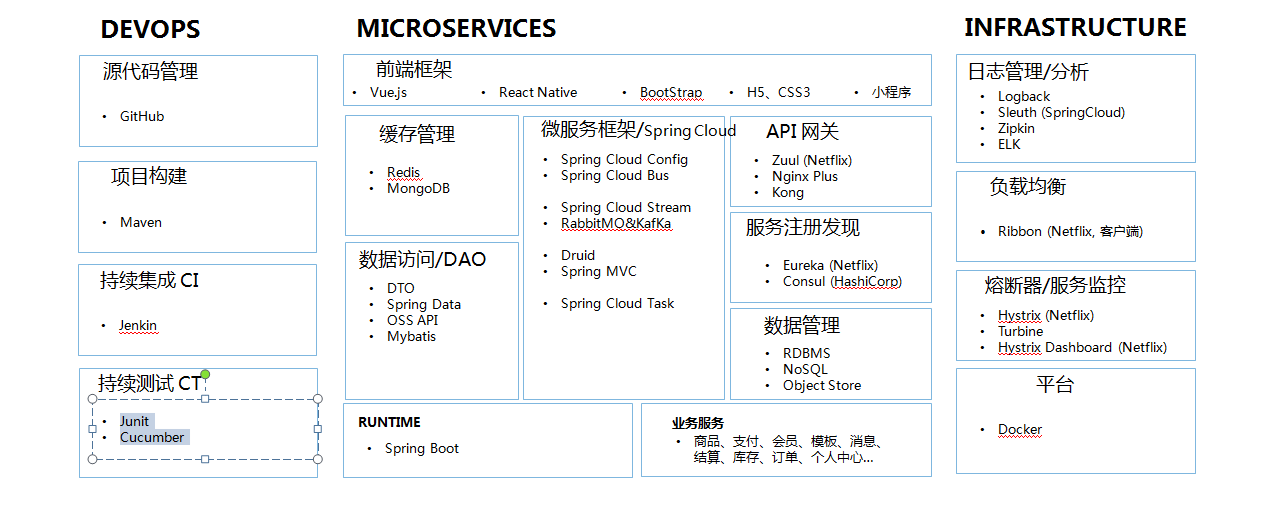Click the MongoDB bullet item

[418, 188]
